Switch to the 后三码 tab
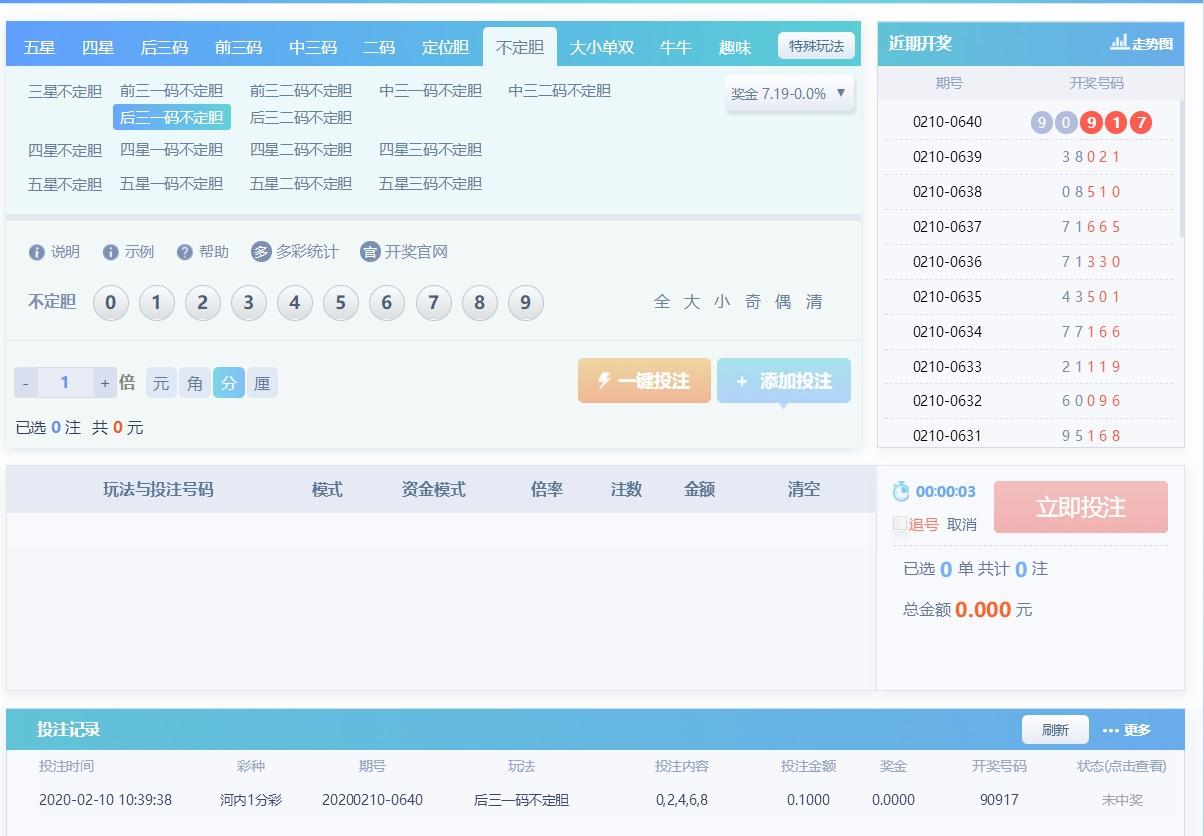1204x836 pixels. click(164, 47)
